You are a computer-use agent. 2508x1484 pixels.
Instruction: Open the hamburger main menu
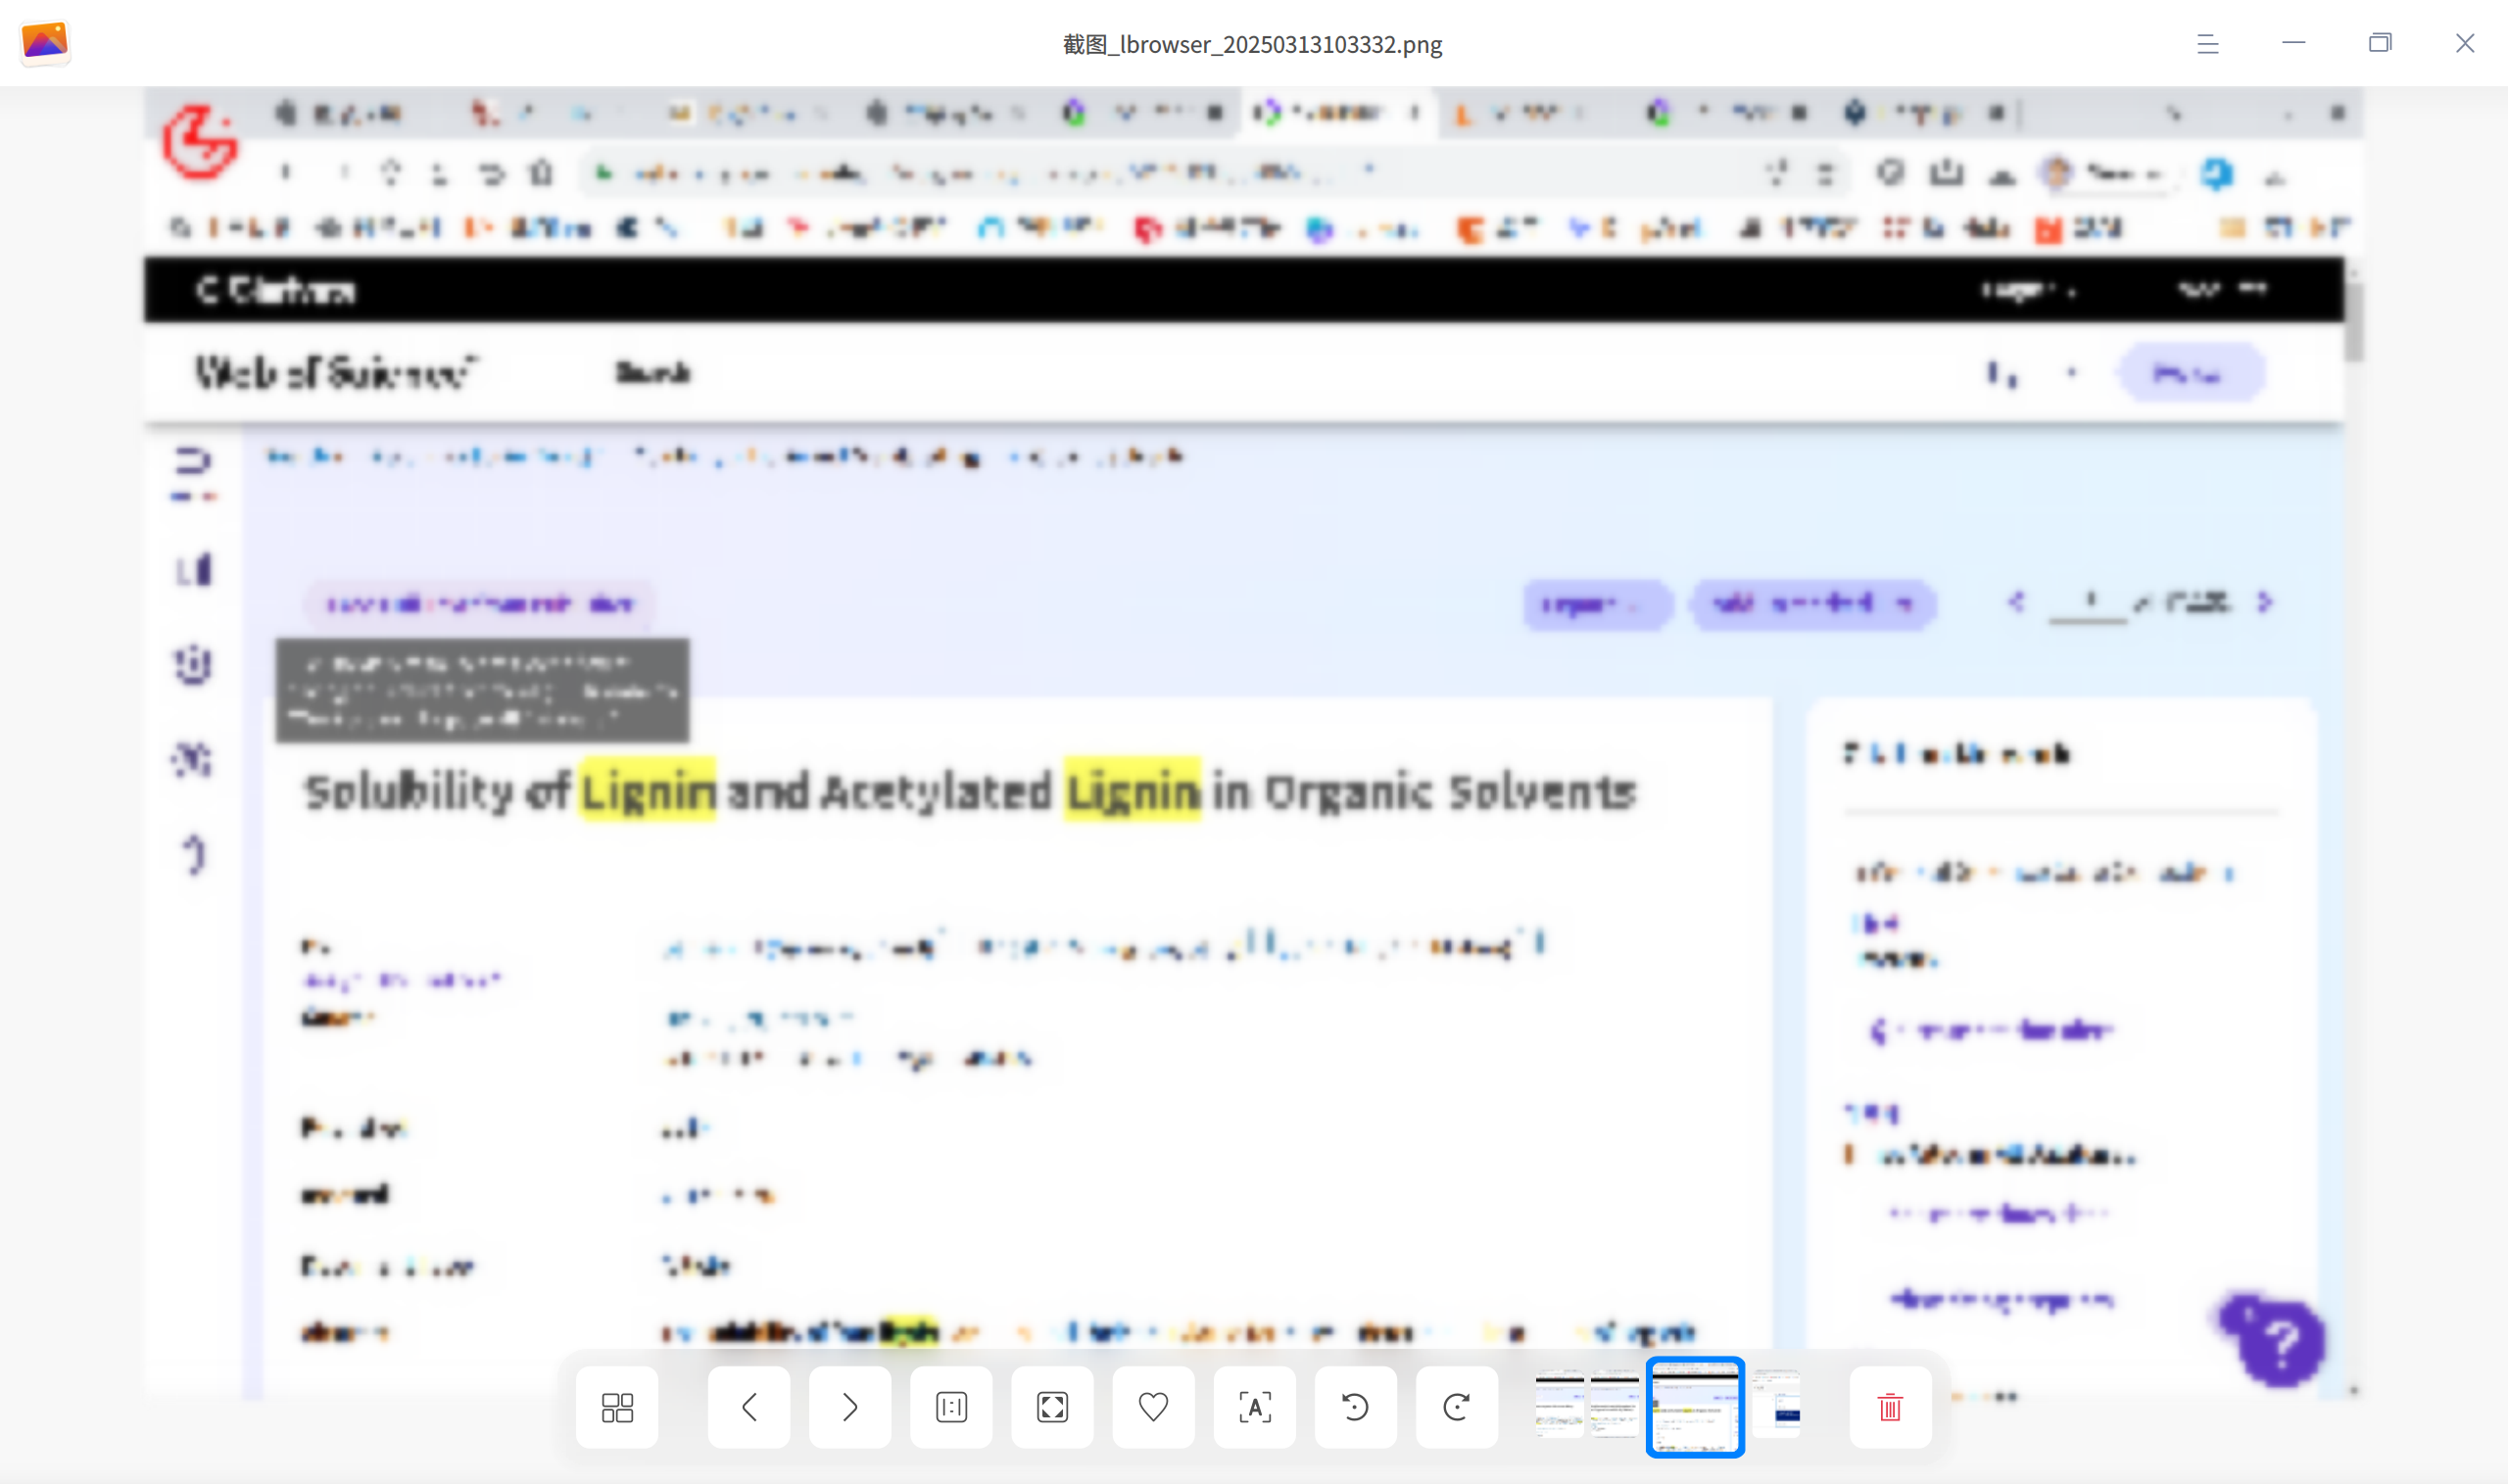pos(2208,44)
